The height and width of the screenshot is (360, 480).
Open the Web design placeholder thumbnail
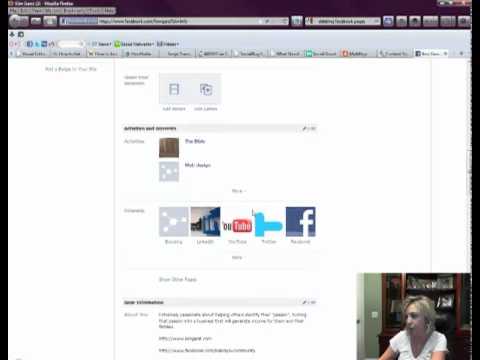point(169,171)
